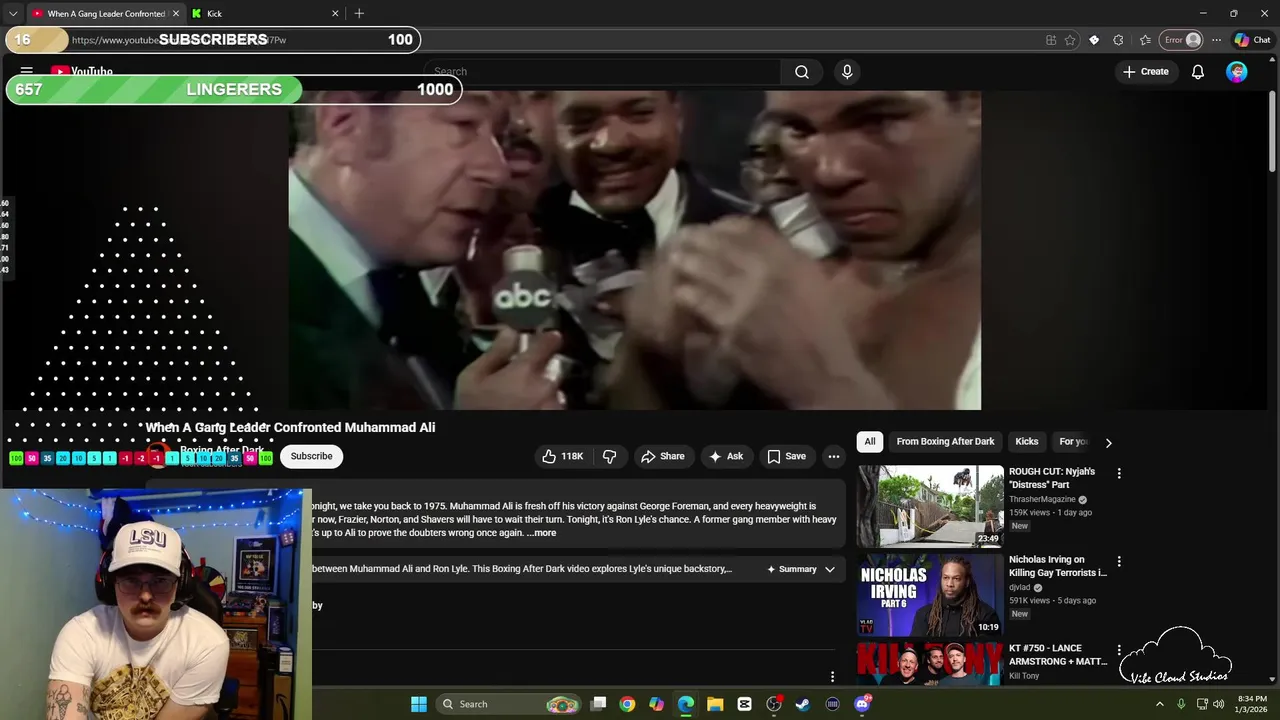Show hidden system tray icons
The width and height of the screenshot is (1280, 720).
(x=1160, y=704)
